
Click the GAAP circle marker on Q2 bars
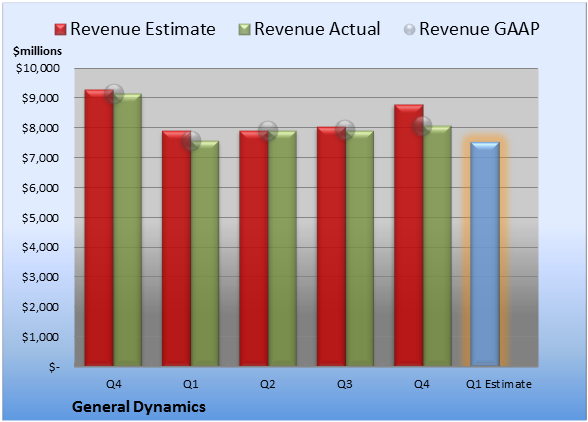(268, 131)
